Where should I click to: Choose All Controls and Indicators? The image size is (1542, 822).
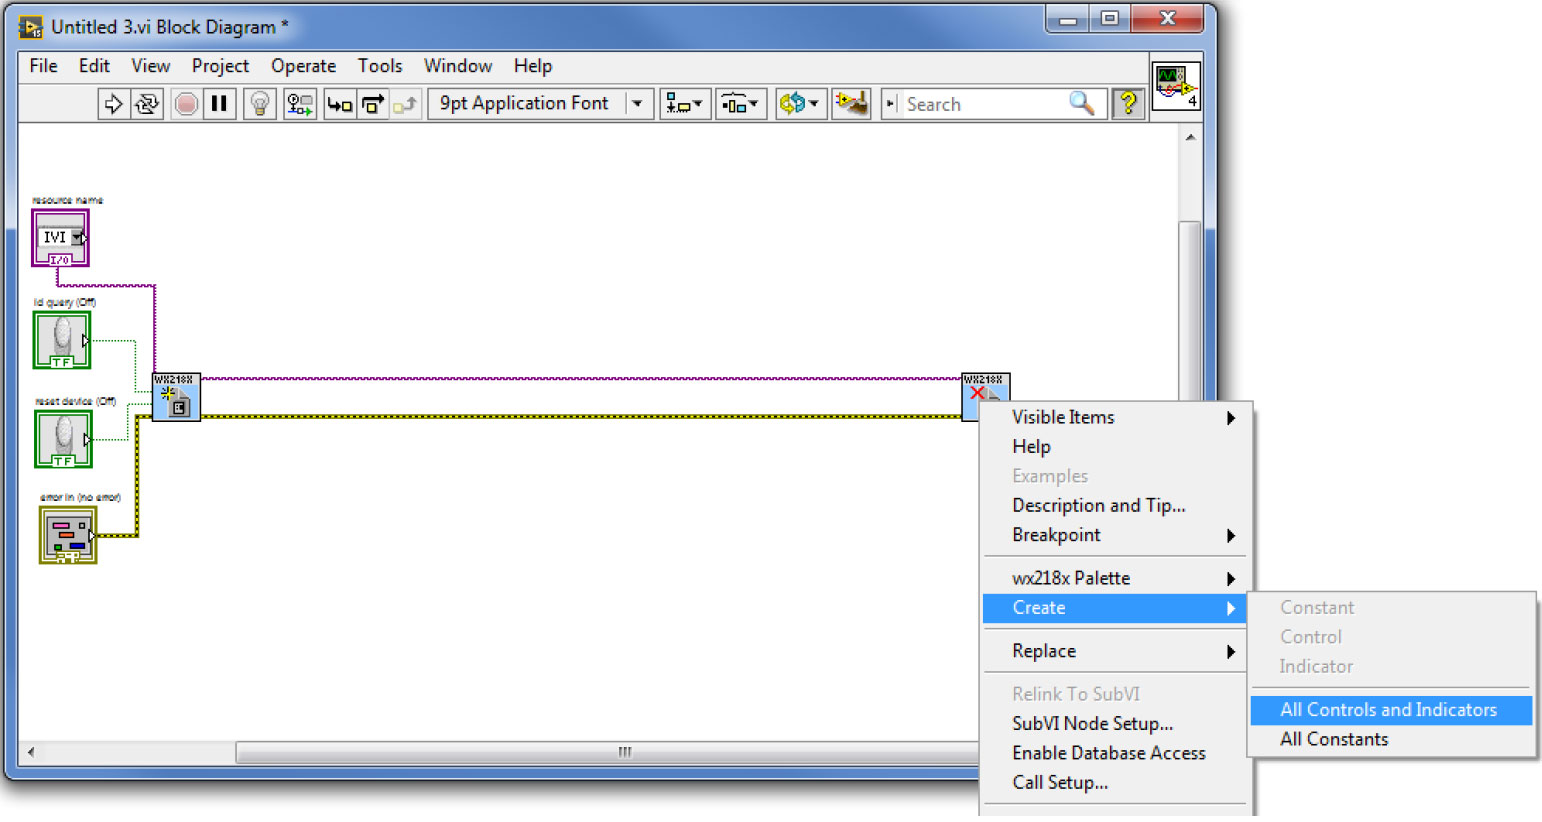(x=1388, y=710)
